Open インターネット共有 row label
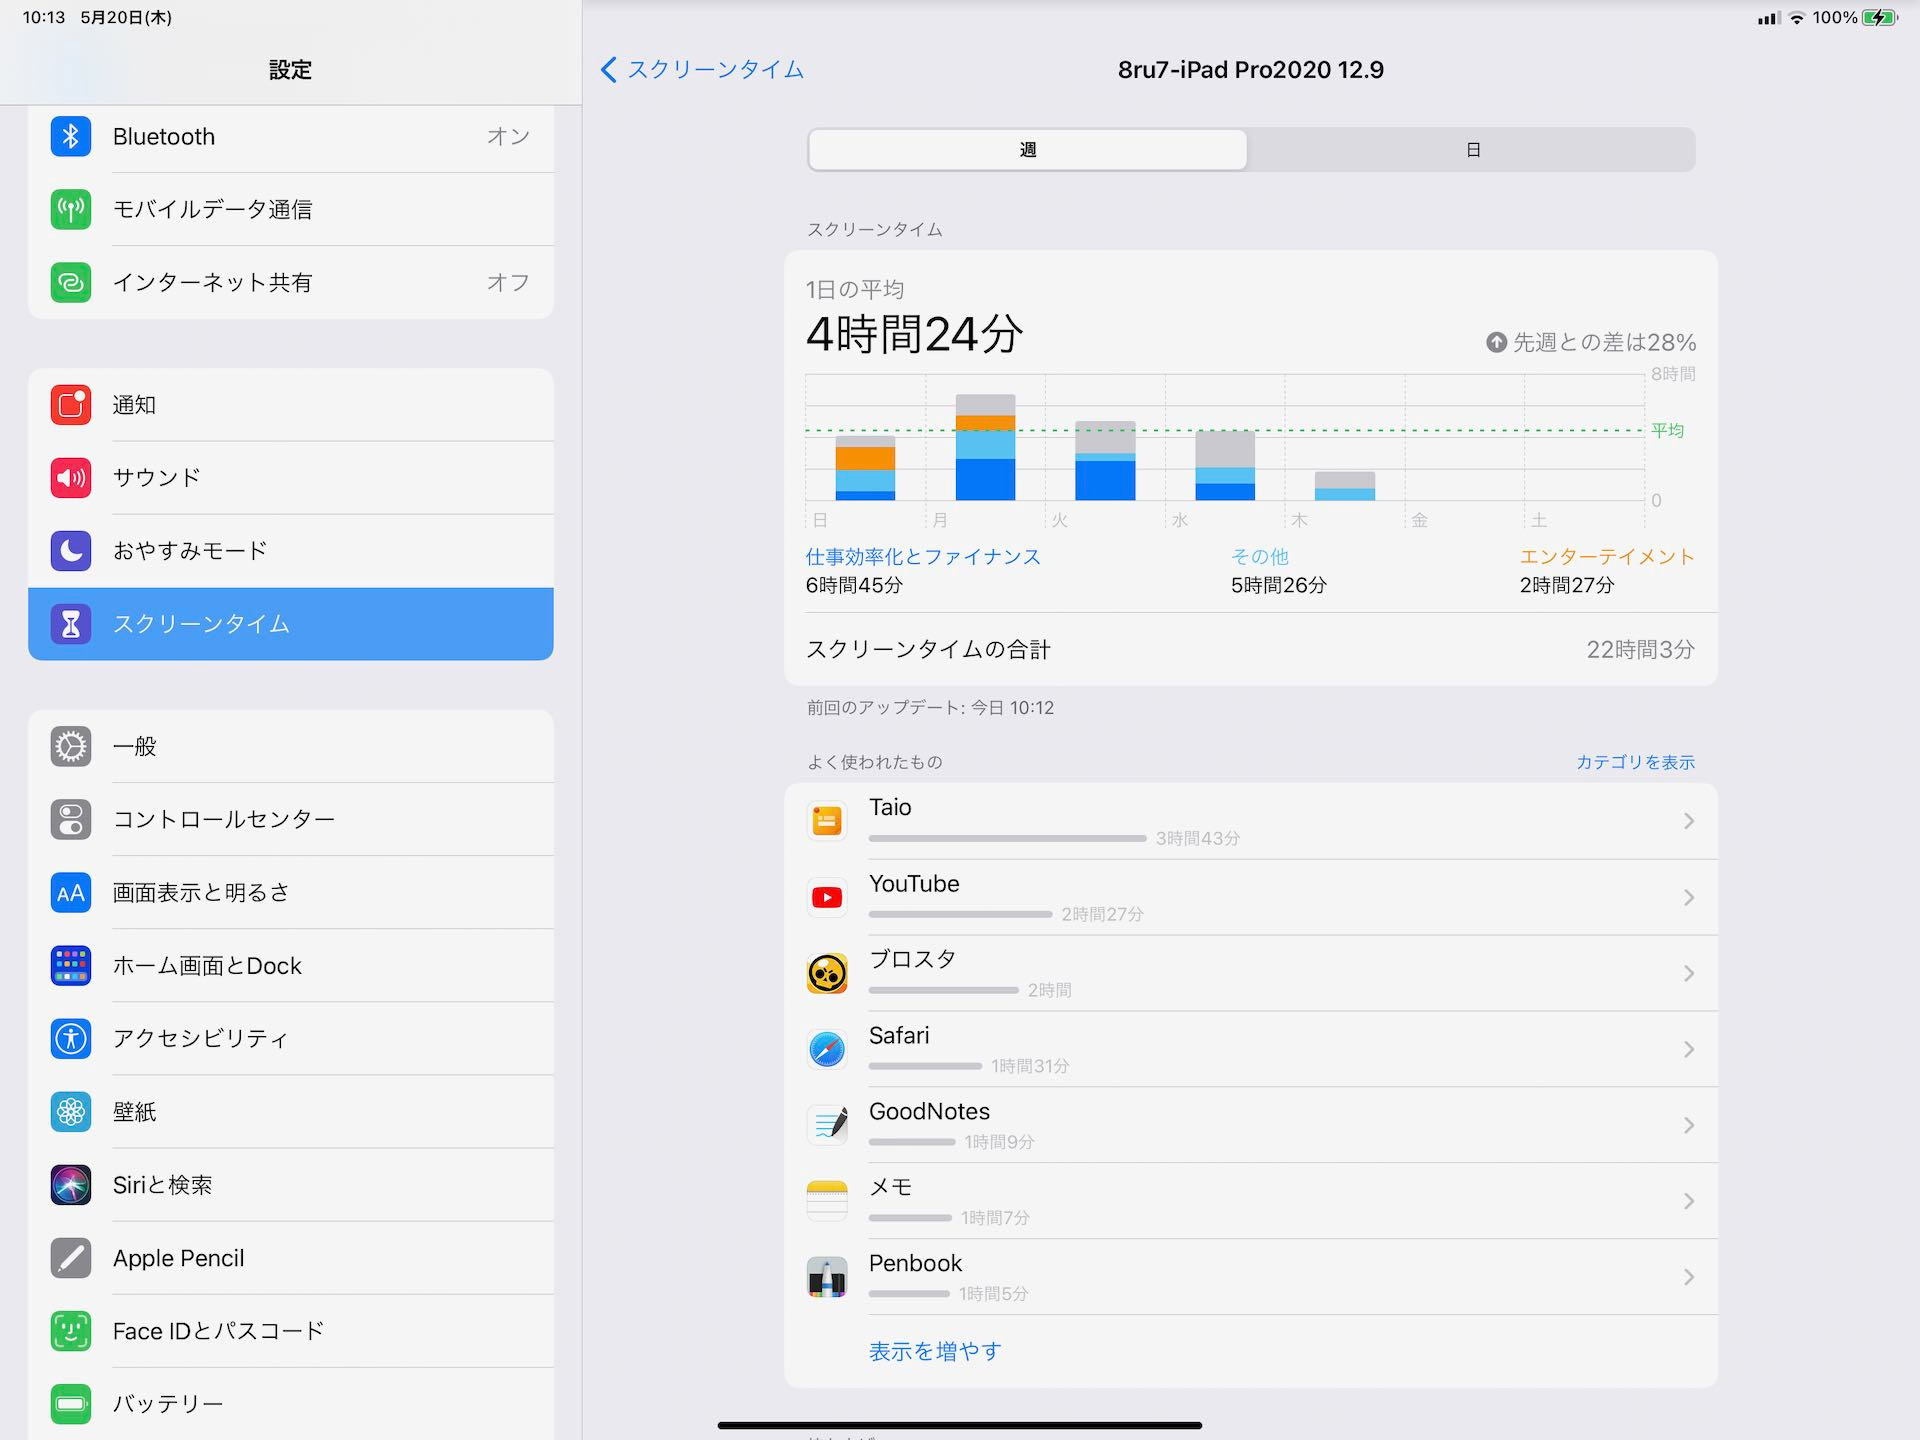 pos(212,282)
